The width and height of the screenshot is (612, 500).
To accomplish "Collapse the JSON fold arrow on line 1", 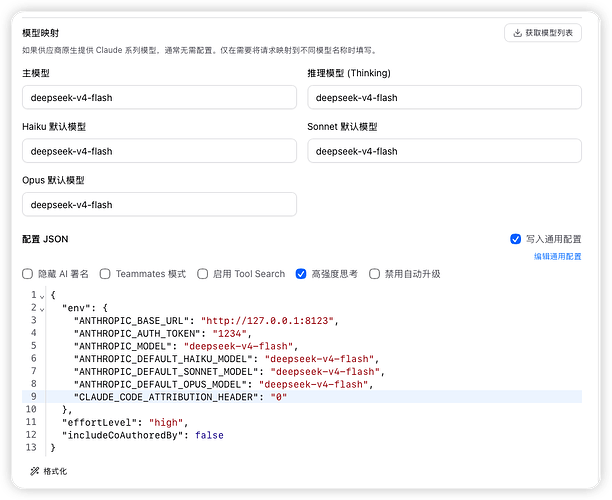I will coord(42,296).
